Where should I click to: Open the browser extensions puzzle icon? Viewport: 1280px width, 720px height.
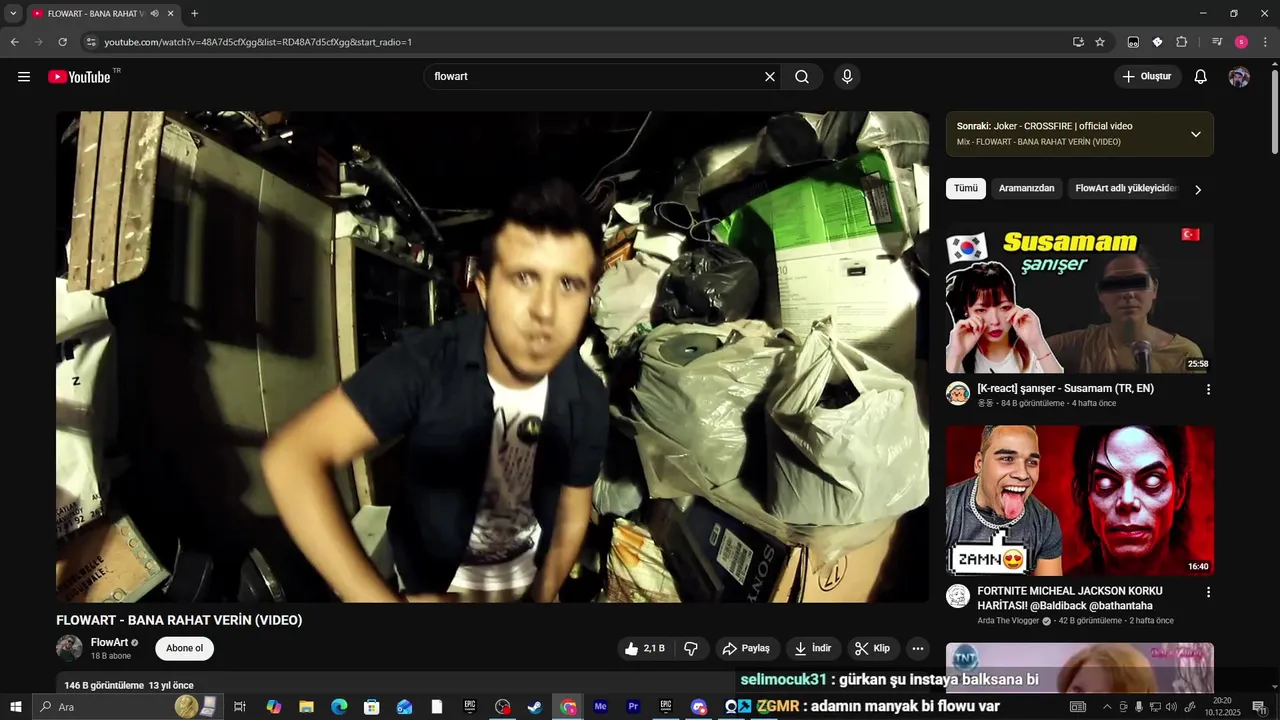1181,42
